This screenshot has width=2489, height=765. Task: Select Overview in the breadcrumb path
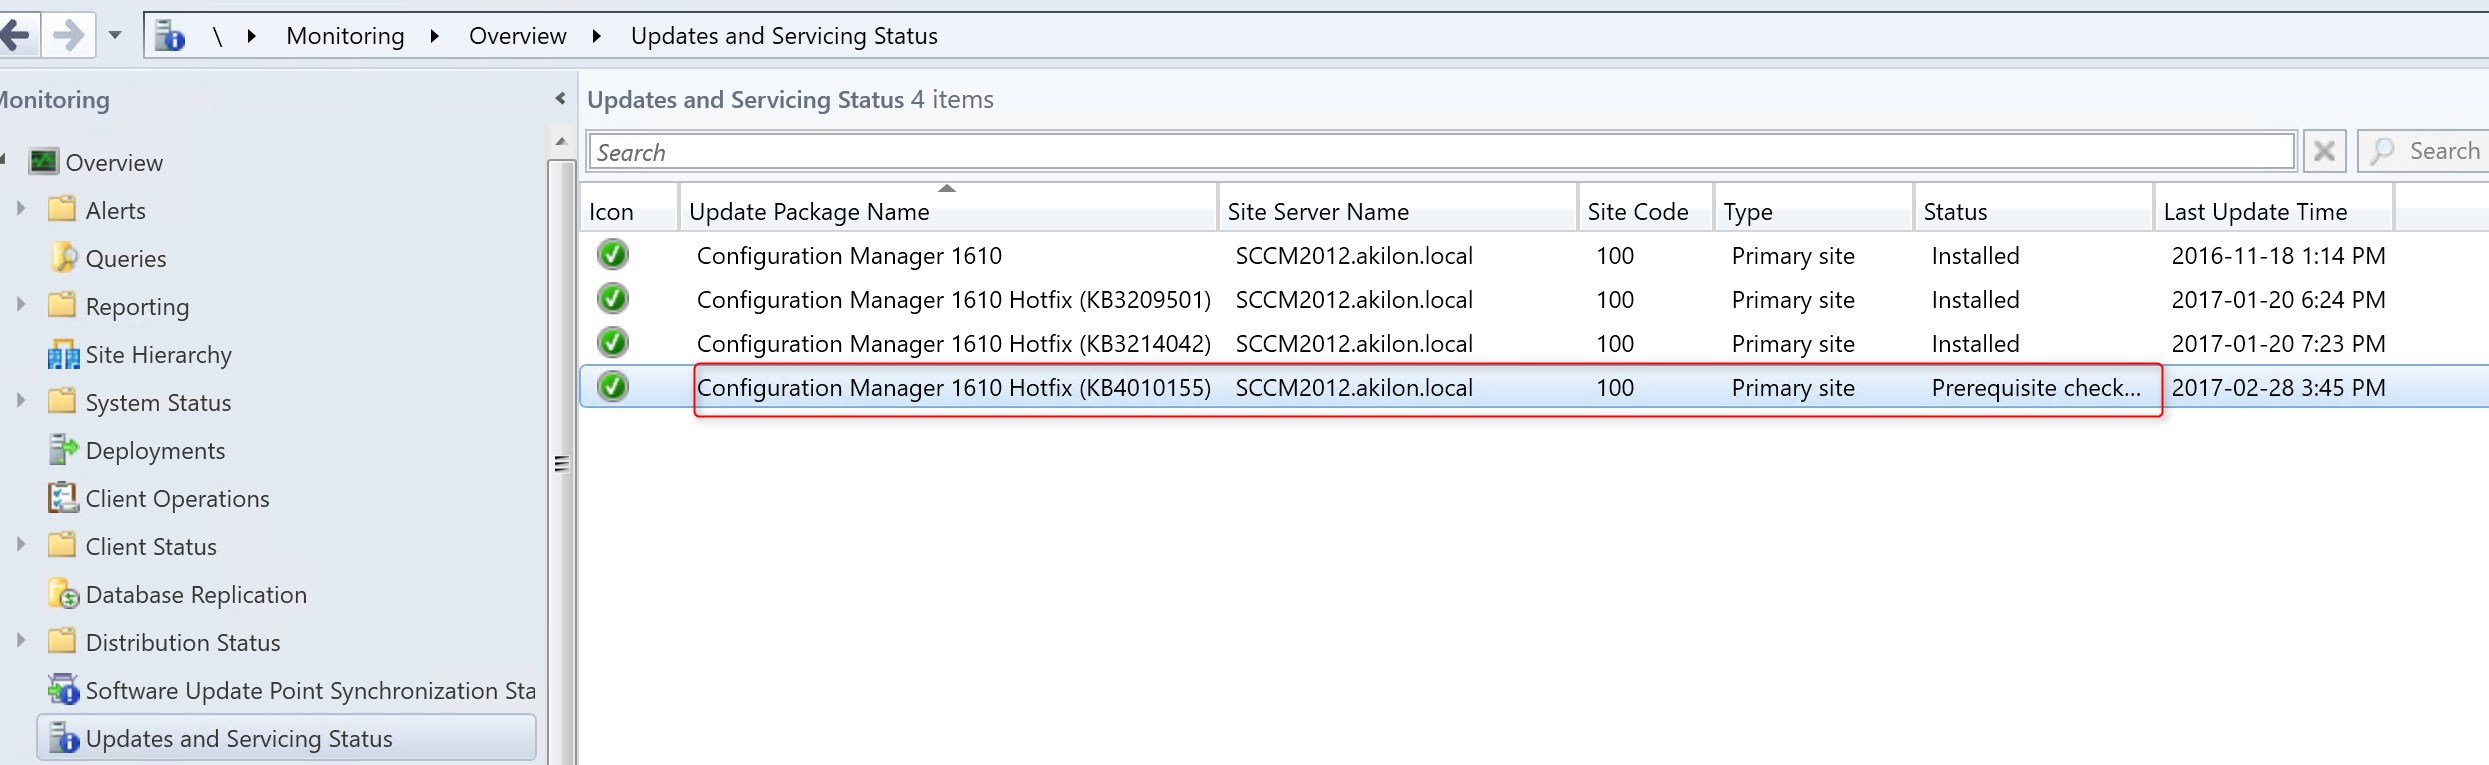coord(517,36)
